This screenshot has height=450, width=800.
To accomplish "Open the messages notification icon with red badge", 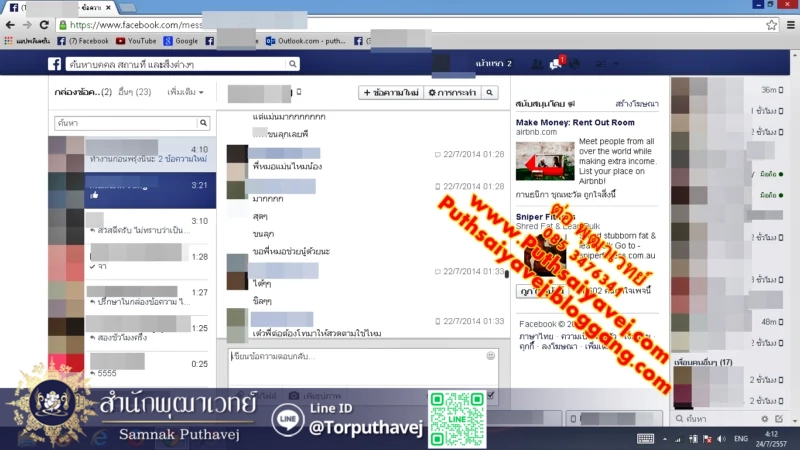I will click(557, 64).
